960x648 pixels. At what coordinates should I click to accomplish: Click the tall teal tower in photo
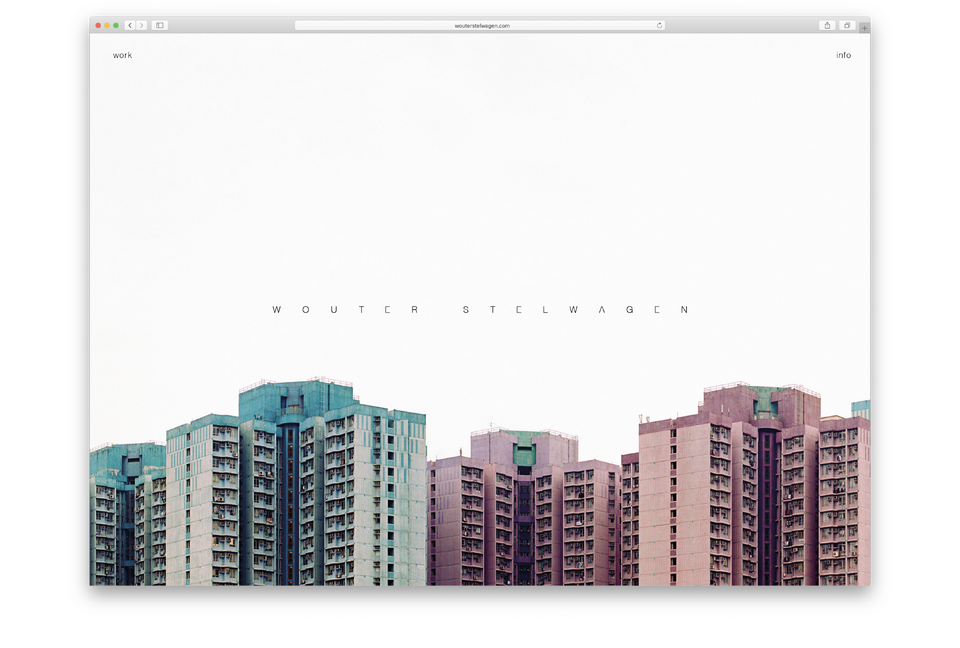coord(290,480)
